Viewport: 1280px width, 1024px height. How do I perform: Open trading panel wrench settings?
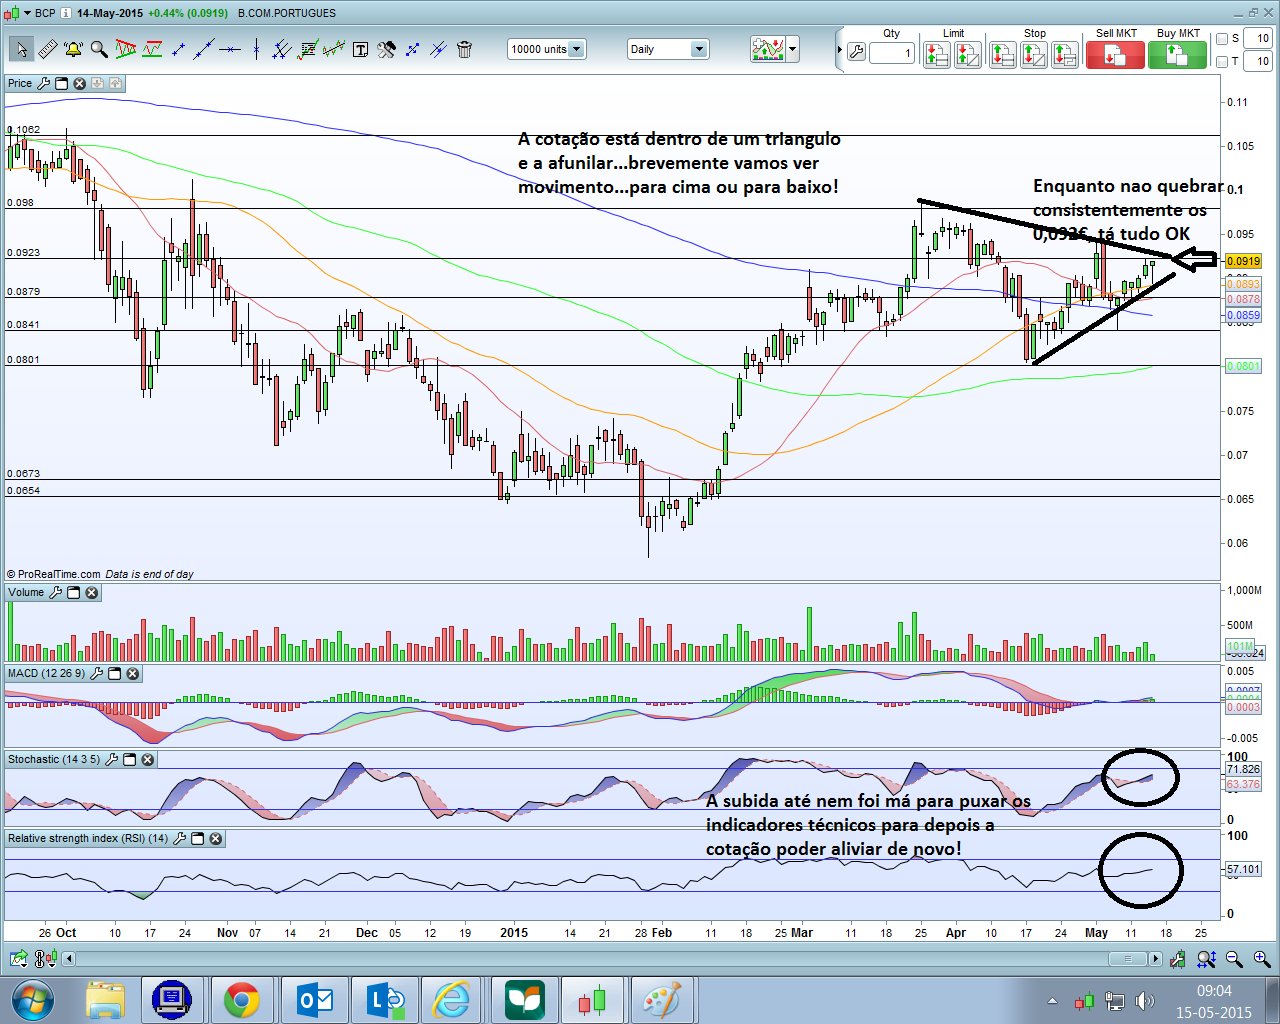click(856, 52)
